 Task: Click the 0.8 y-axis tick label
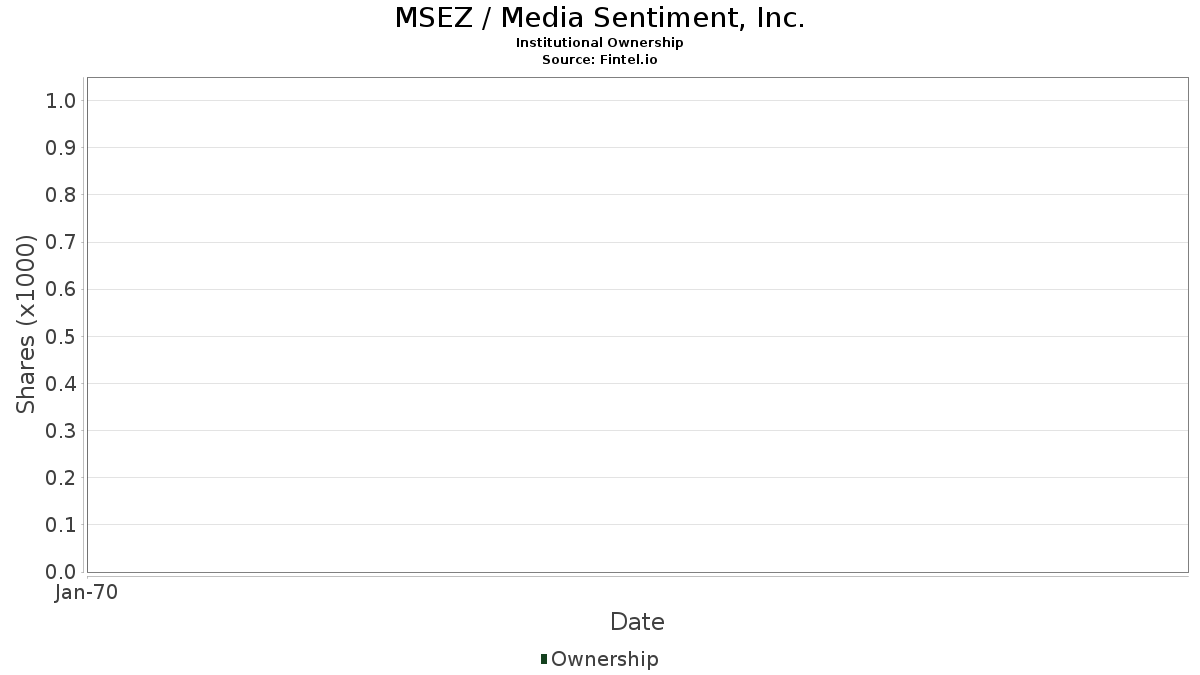[x=60, y=195]
